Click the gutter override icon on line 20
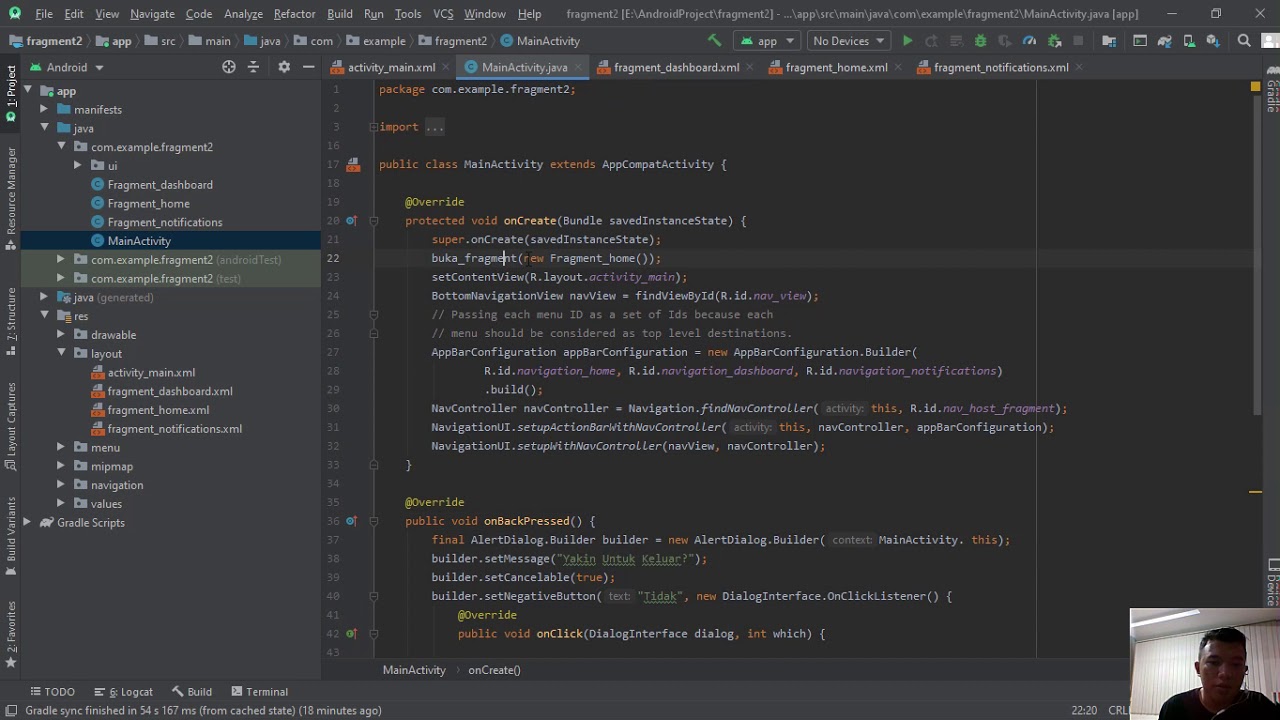 351,221
